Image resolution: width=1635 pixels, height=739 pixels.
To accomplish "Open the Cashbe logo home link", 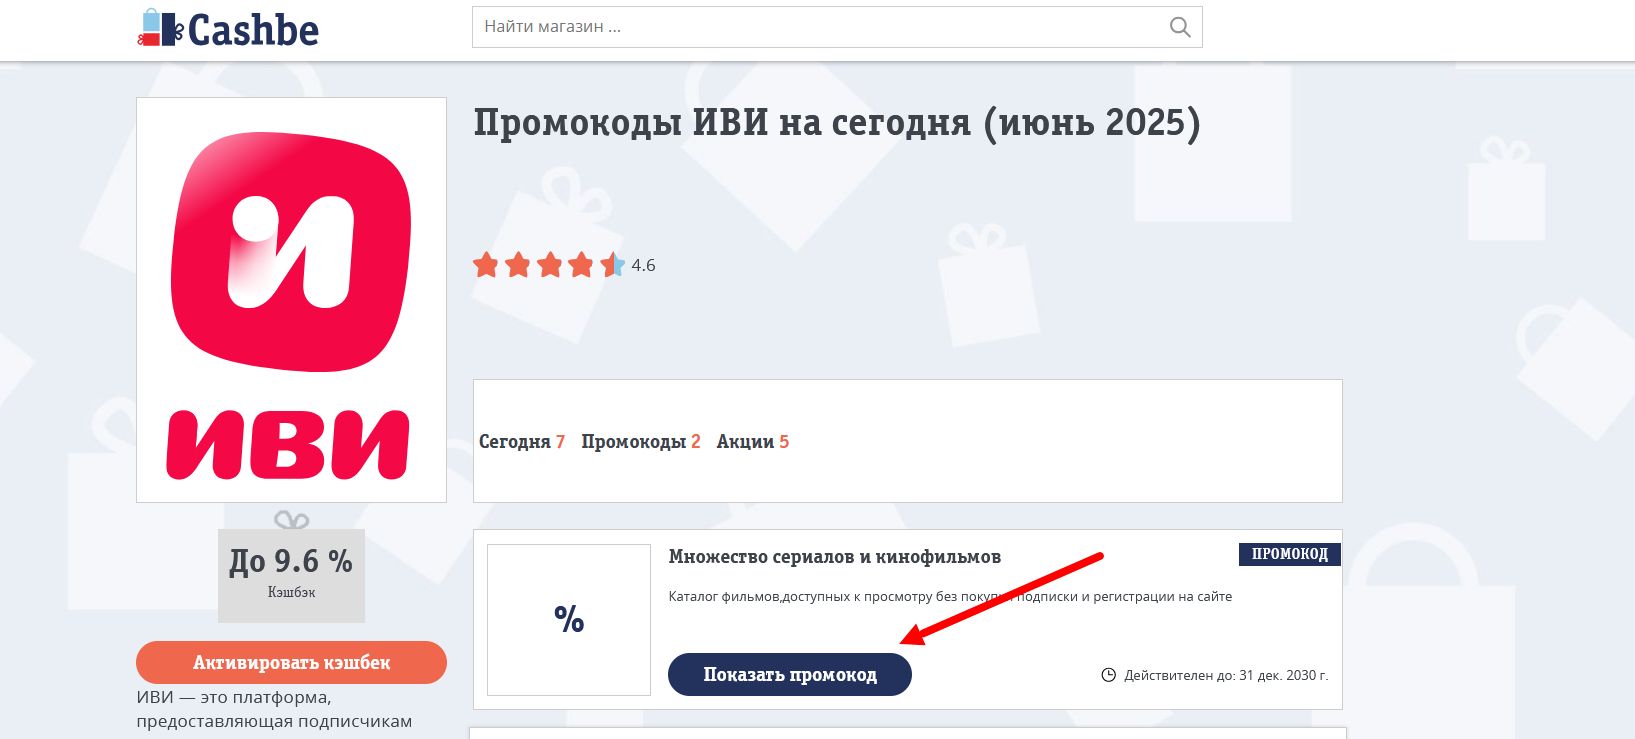I will click(228, 29).
